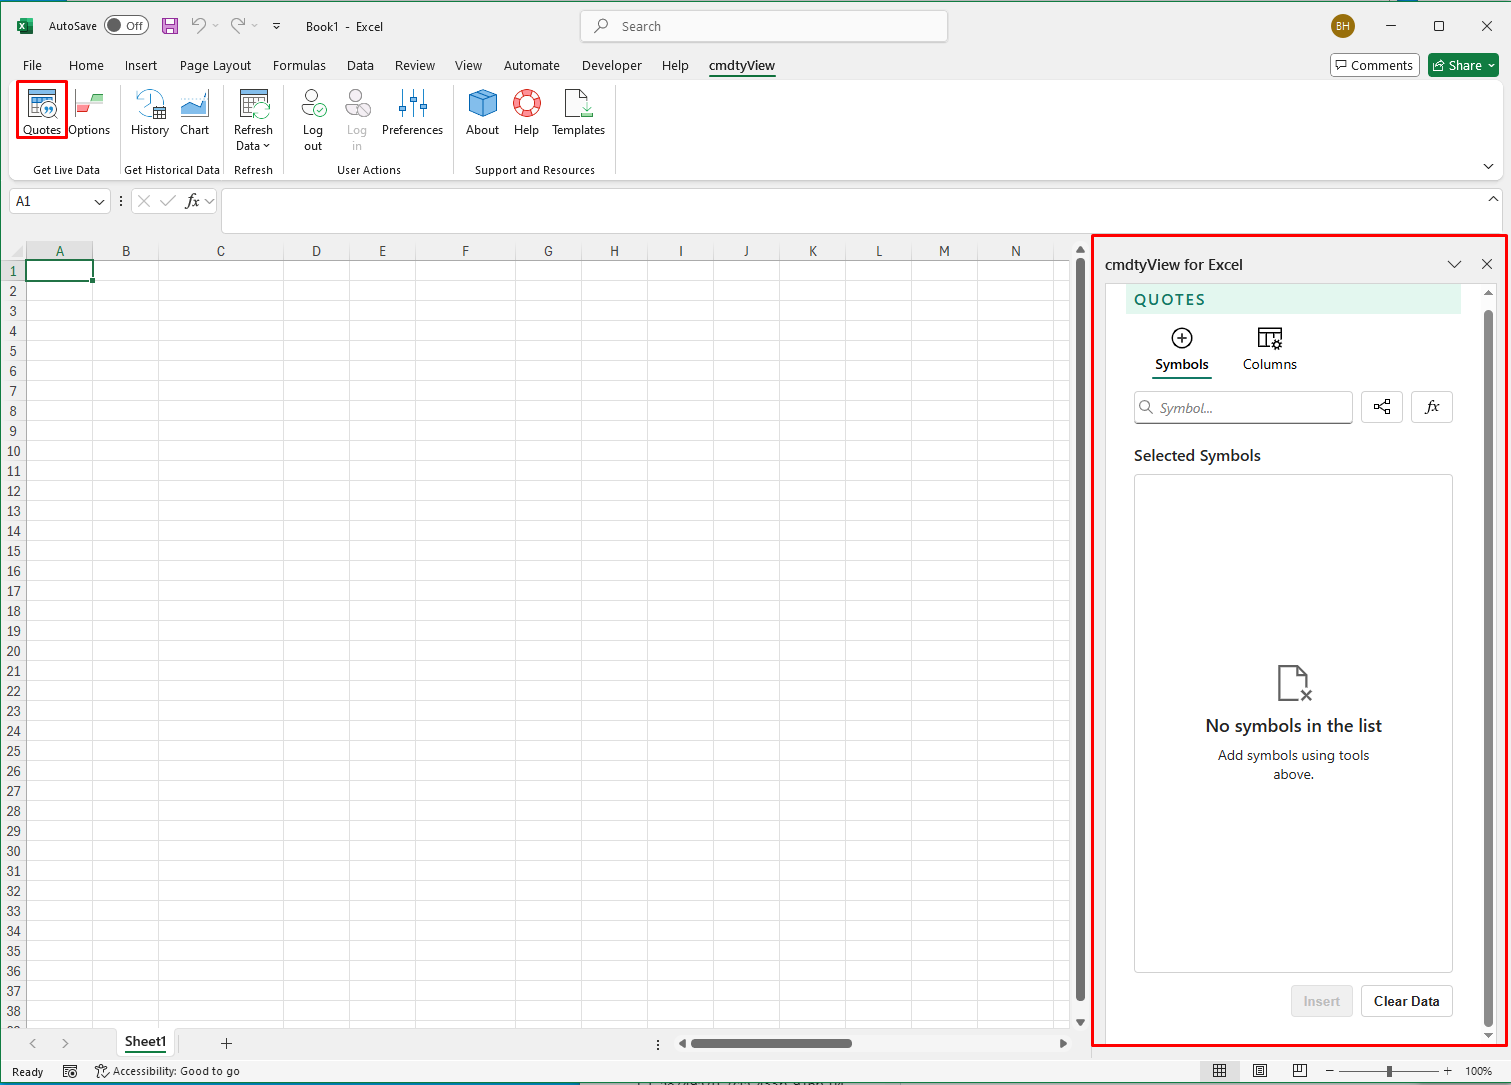
Task: Click the zoom slider handle
Action: click(x=1389, y=1071)
